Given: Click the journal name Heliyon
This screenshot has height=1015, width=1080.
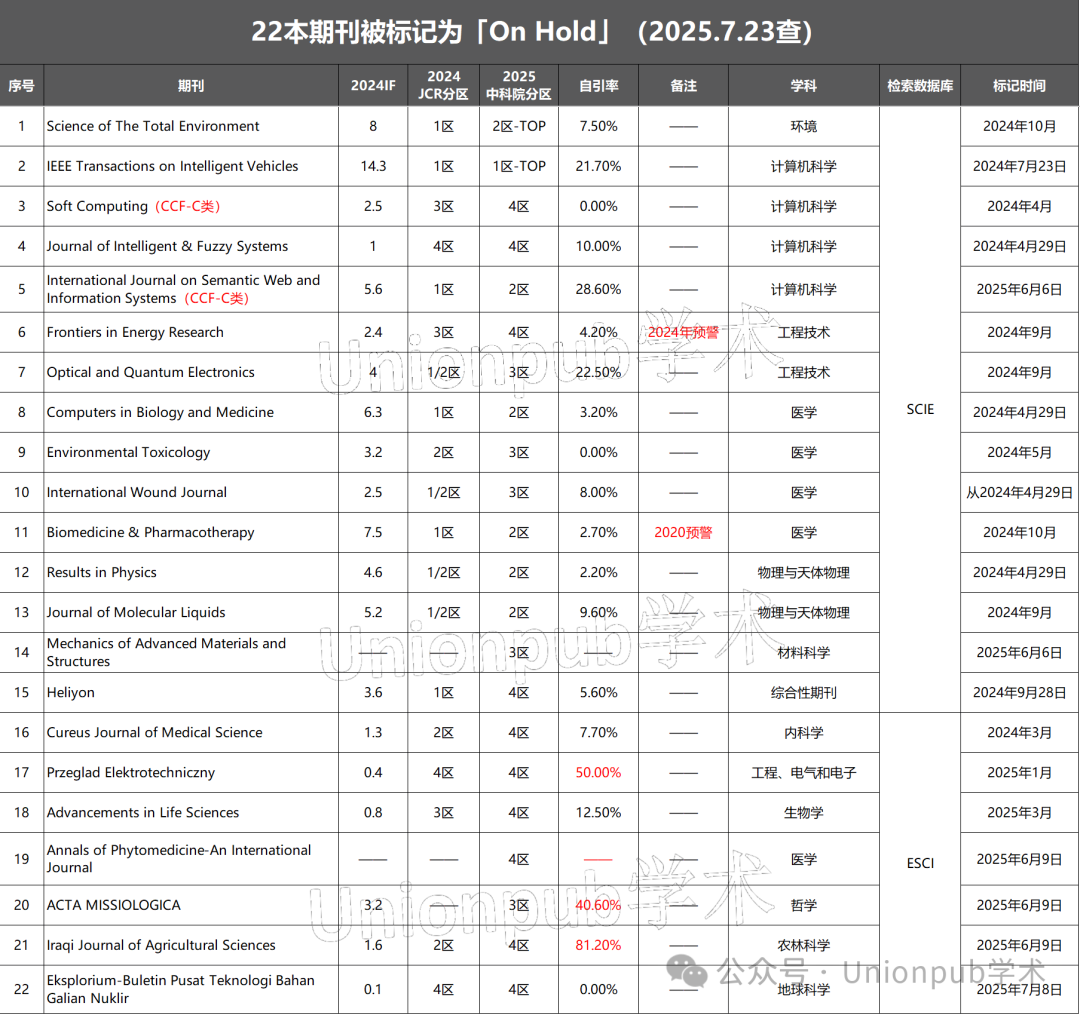Looking at the screenshot, I should click(70, 692).
